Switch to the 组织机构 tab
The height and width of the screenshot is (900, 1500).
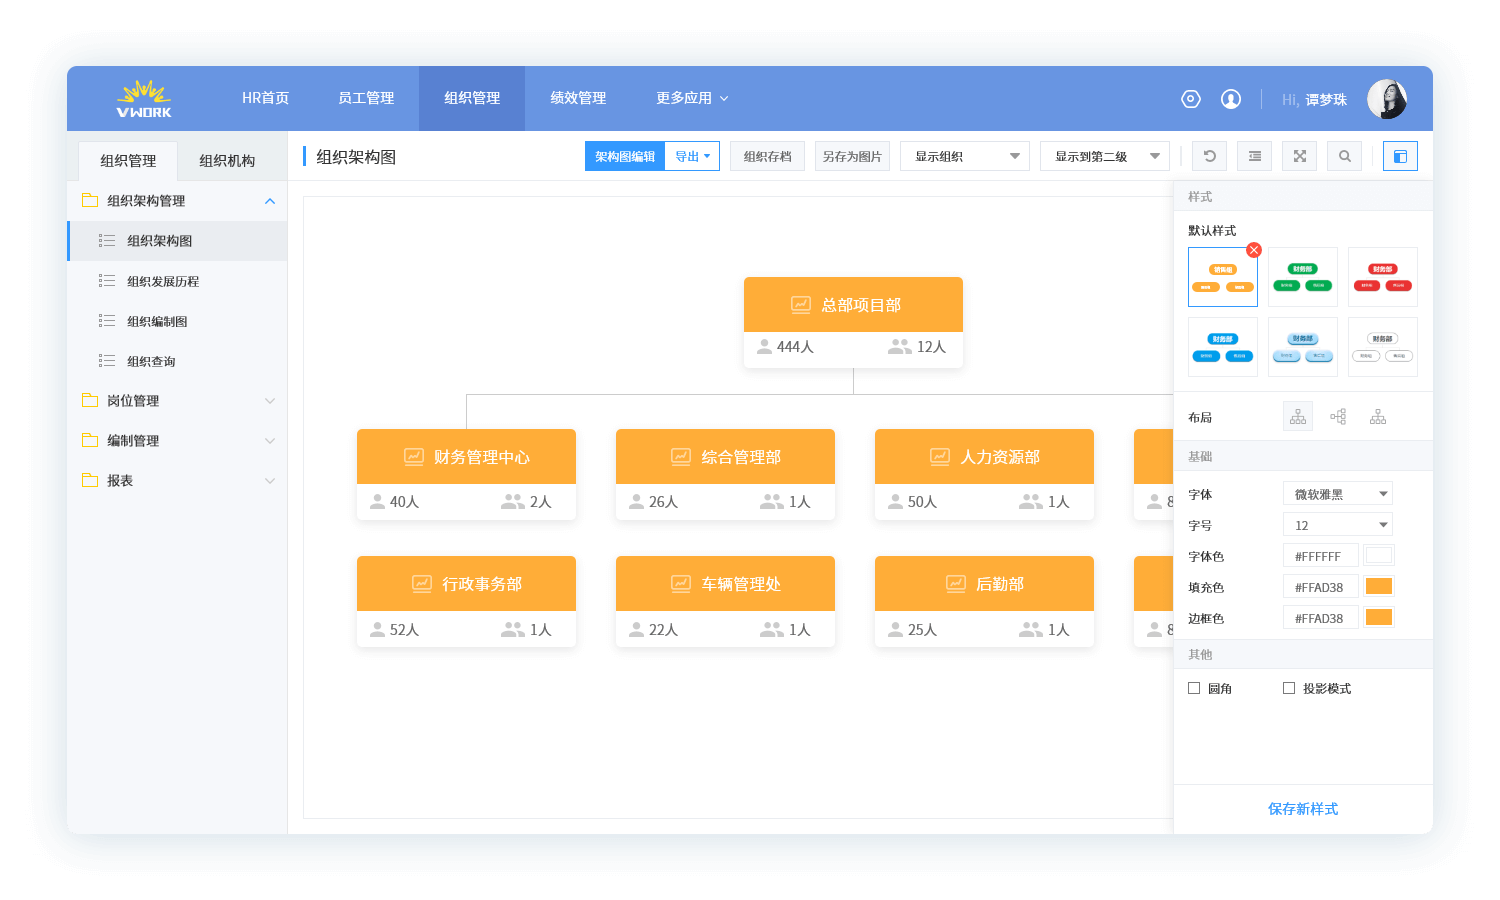click(x=227, y=161)
